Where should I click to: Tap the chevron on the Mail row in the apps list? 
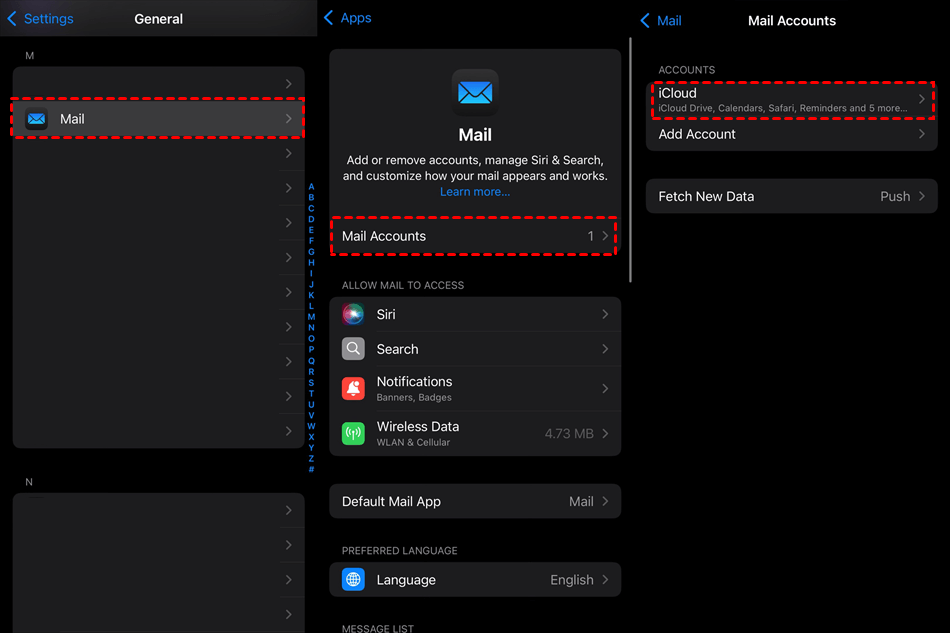289,119
